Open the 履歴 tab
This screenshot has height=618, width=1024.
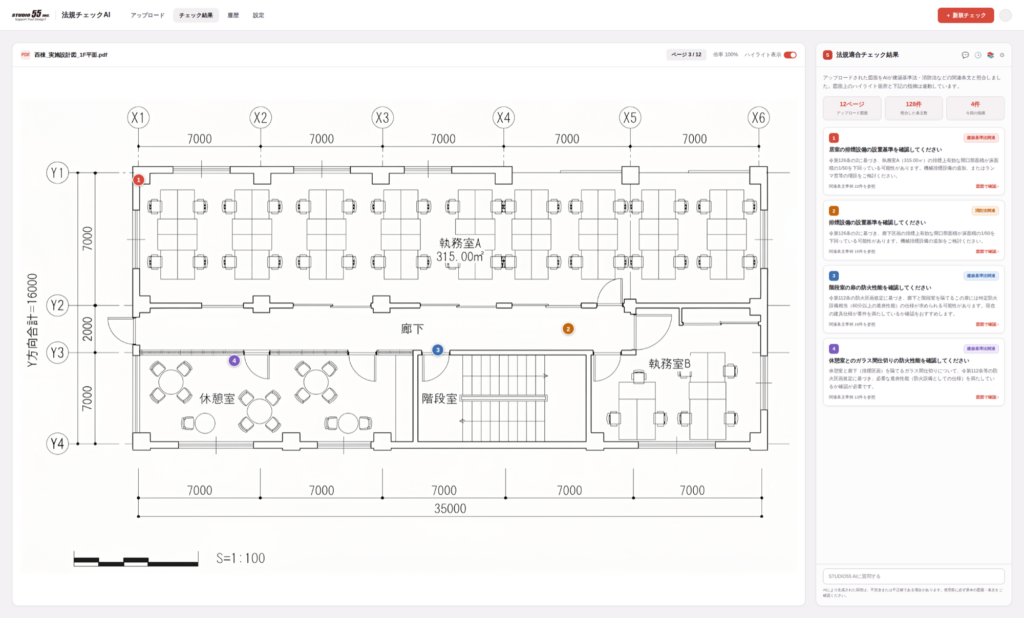pyautogui.click(x=233, y=15)
